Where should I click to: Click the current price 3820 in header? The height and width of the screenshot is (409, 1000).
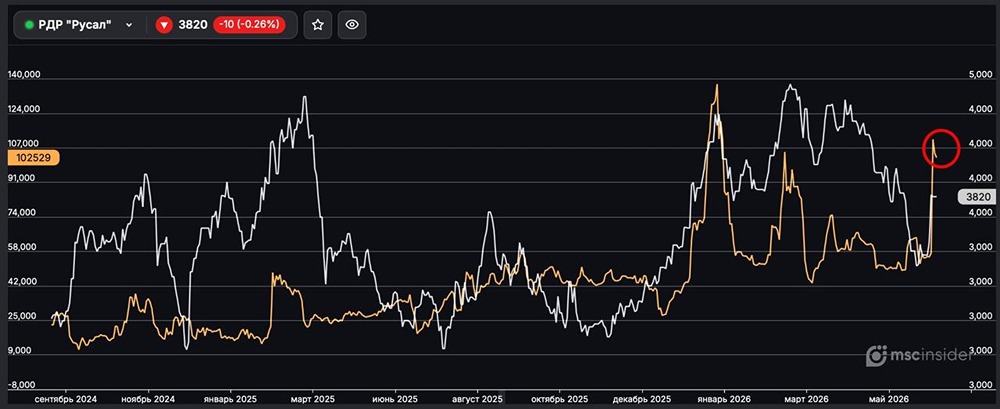point(195,25)
